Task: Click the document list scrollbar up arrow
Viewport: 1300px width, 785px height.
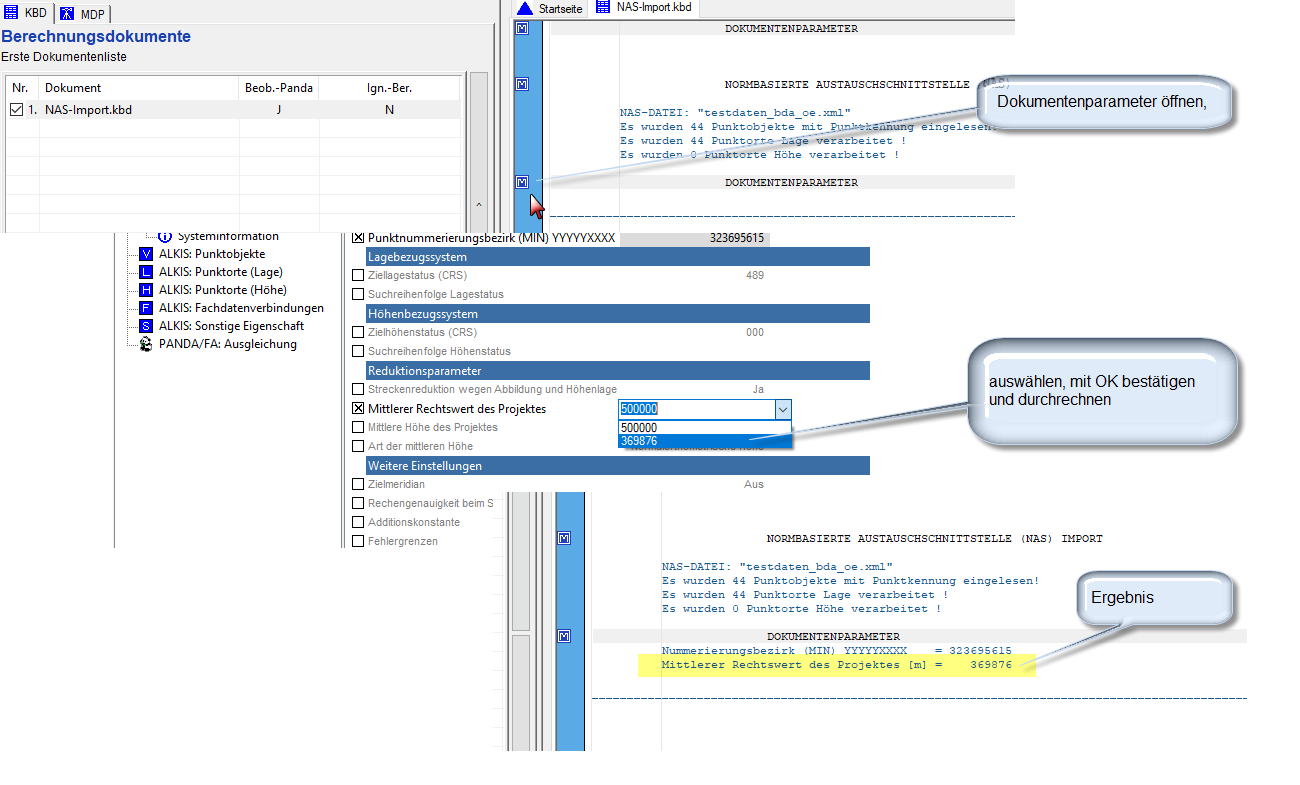Action: [478, 204]
